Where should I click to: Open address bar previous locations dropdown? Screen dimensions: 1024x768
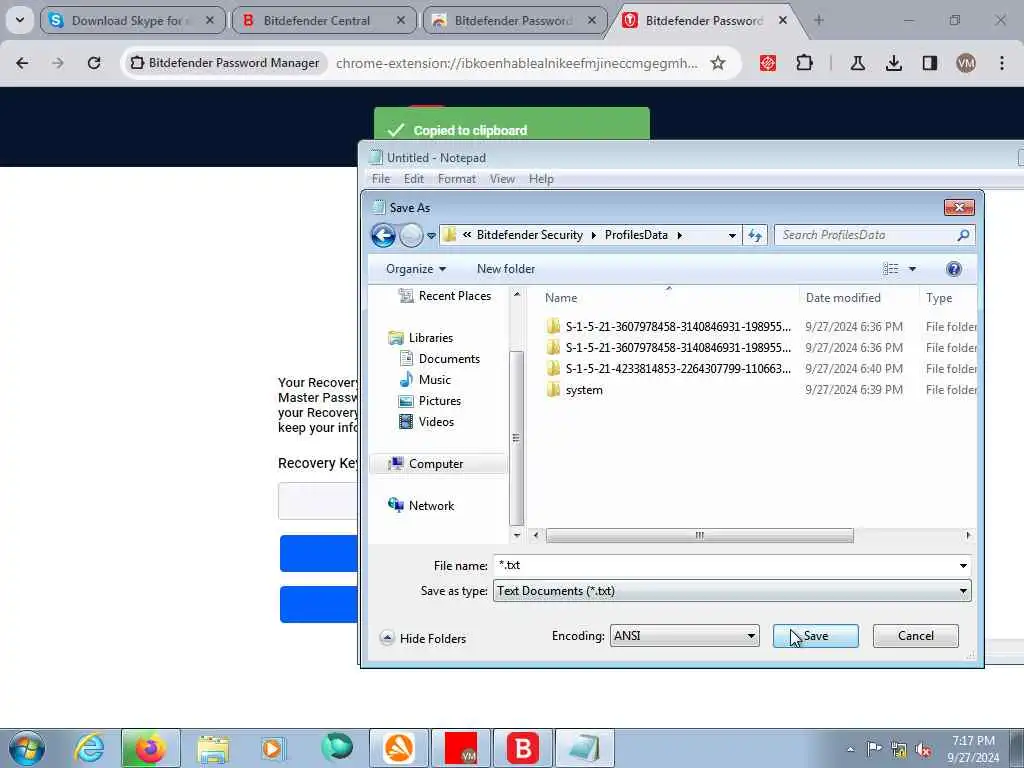(732, 235)
